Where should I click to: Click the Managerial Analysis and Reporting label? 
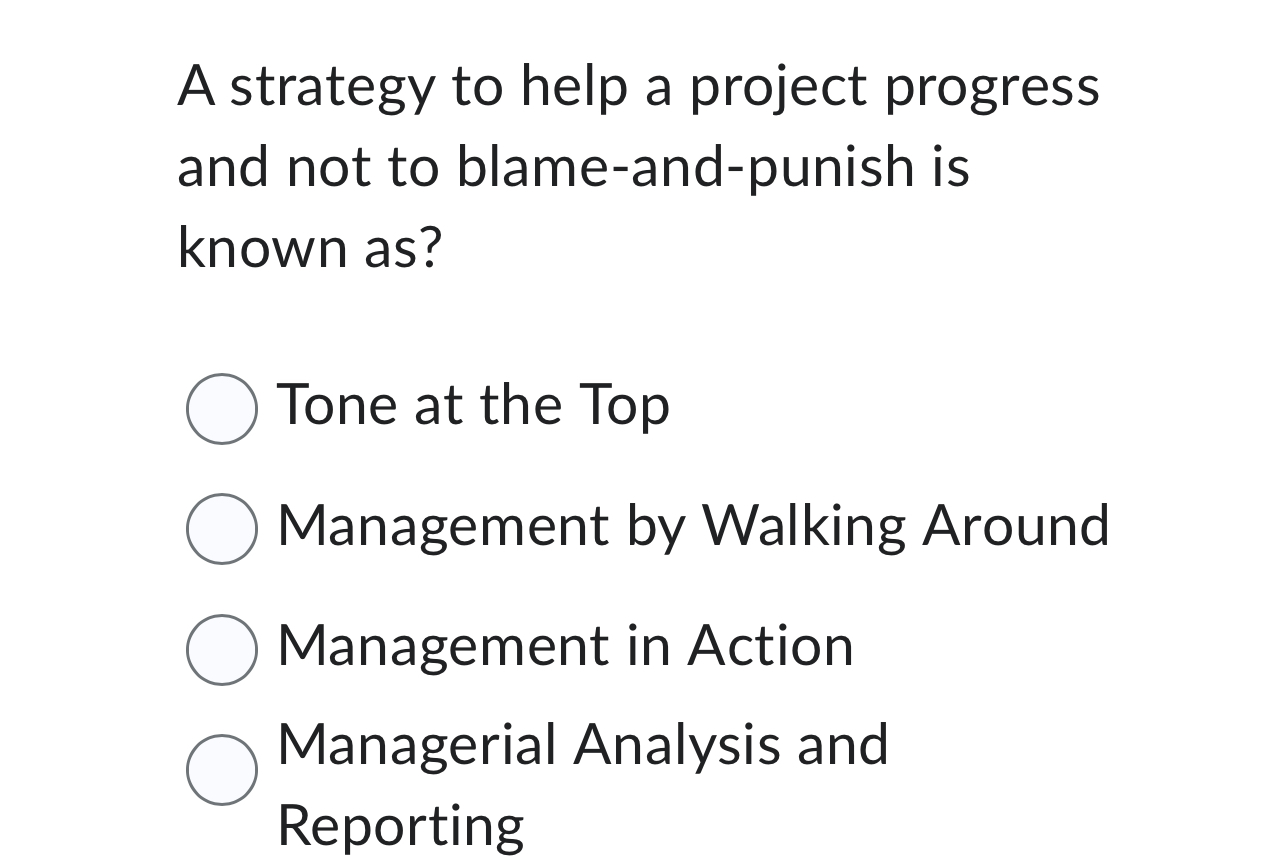(582, 745)
